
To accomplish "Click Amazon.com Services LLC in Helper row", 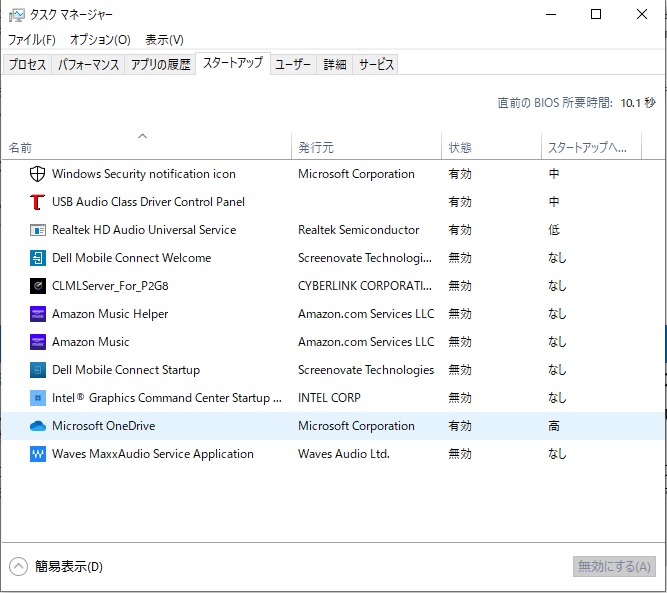I will point(366,314).
